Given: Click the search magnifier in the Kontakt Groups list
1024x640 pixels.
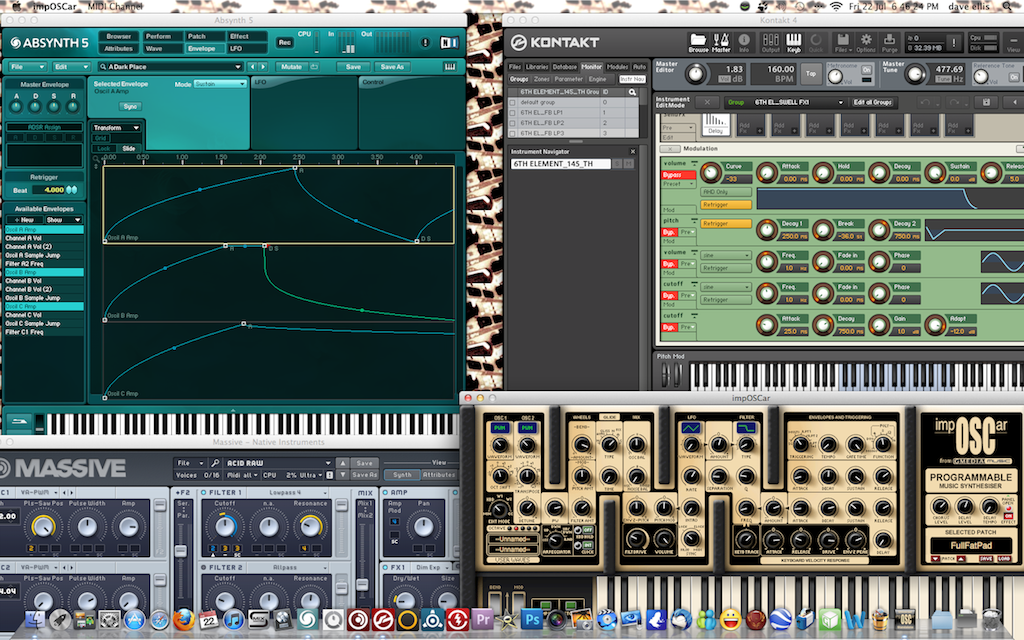Looking at the screenshot, I should tap(632, 92).
